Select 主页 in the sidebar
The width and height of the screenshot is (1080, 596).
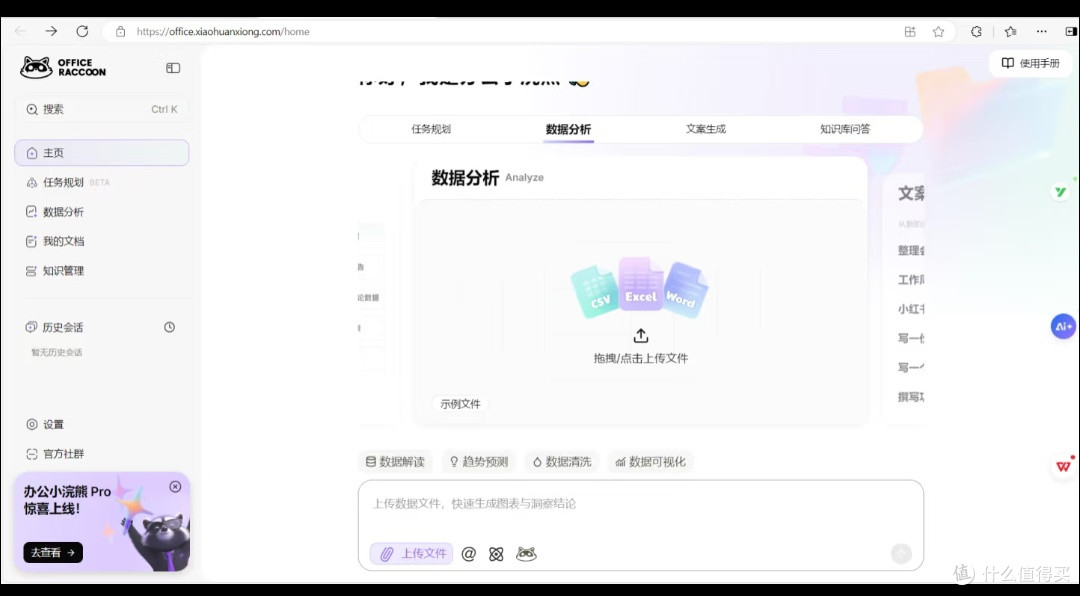[x=102, y=153]
